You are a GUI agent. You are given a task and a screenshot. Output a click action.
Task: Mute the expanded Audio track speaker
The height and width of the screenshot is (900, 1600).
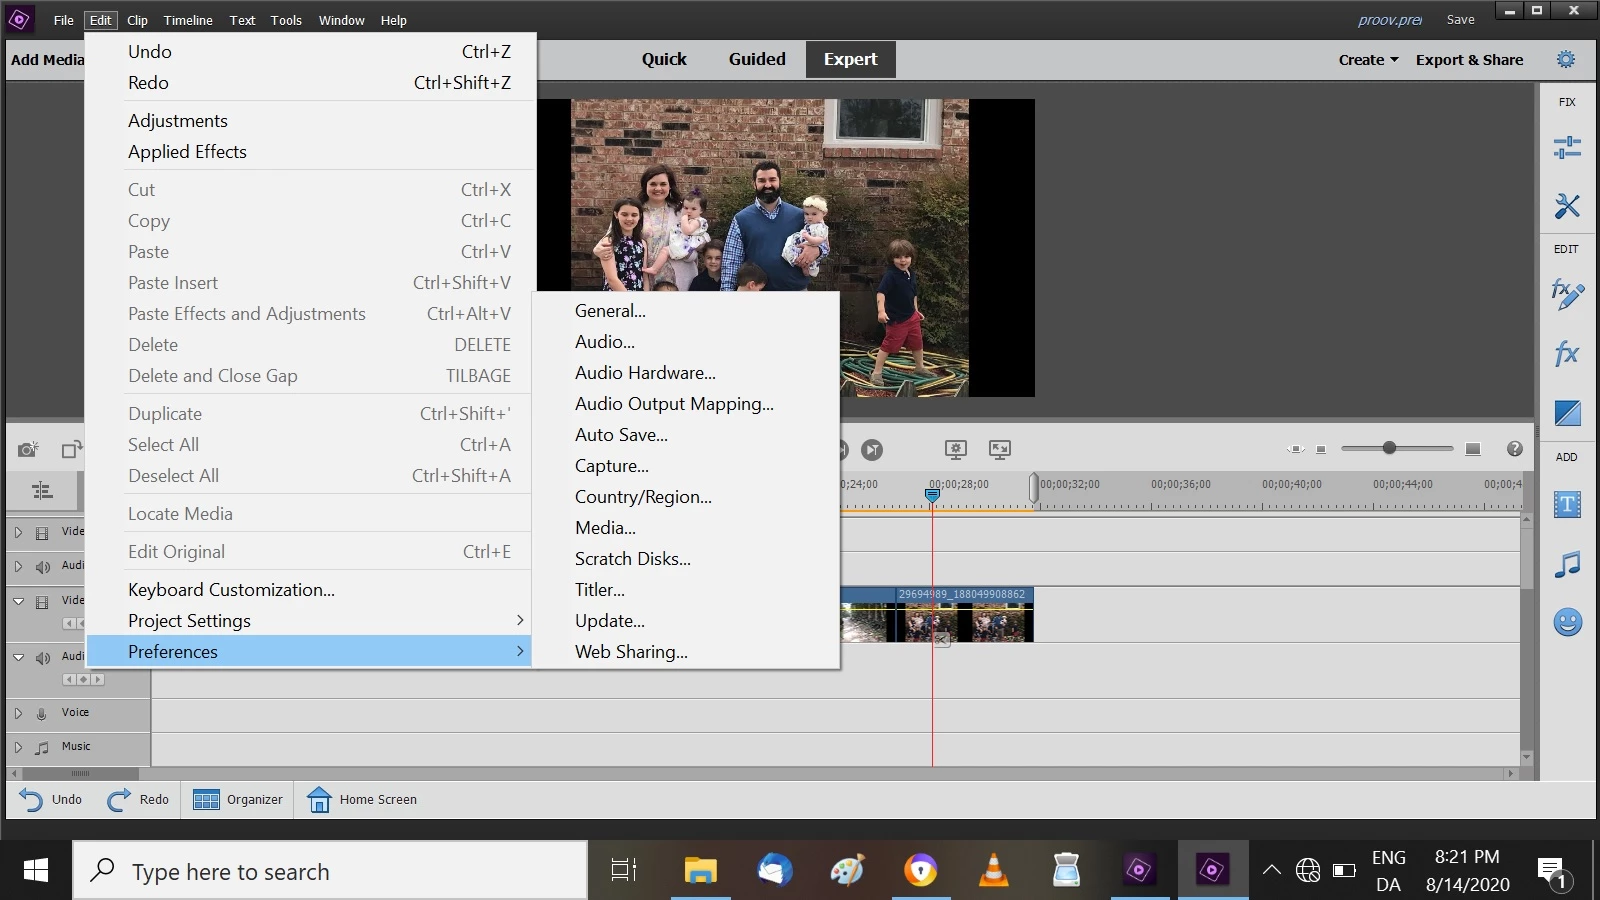42,658
